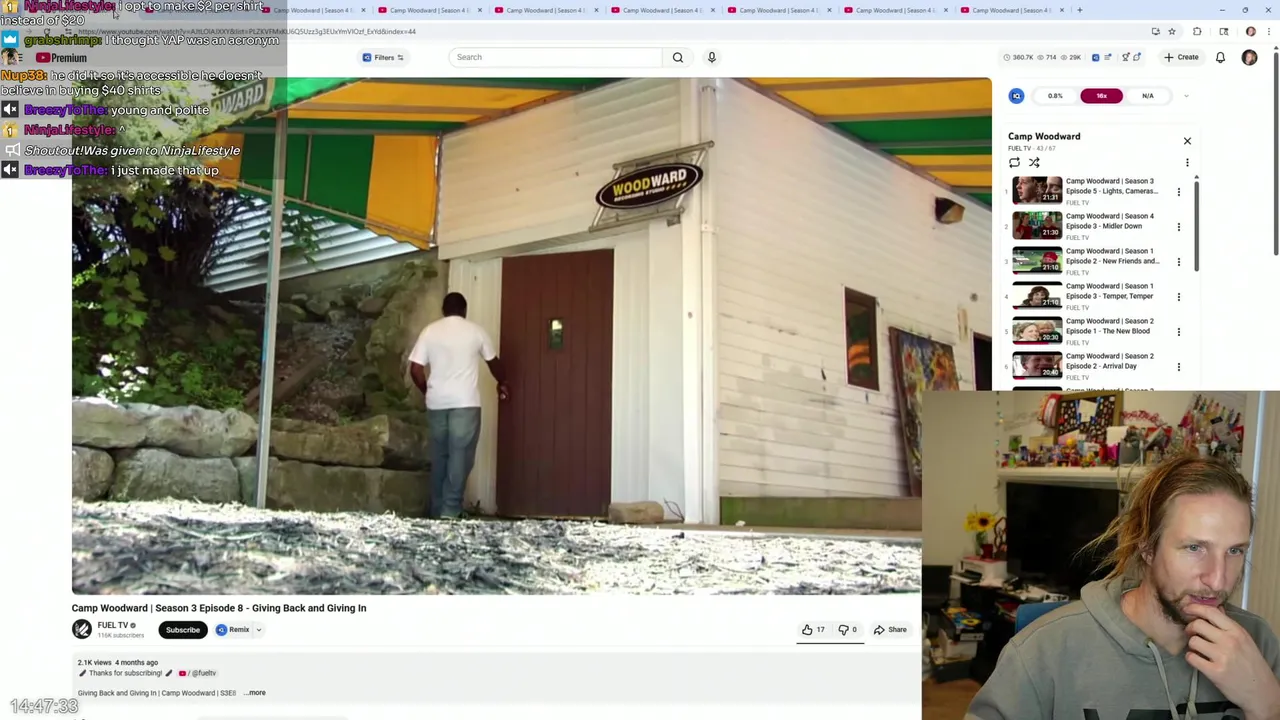Play Season 1 Episode 3 Temper thumbnail
This screenshot has height=720, width=1280.
tap(1037, 296)
